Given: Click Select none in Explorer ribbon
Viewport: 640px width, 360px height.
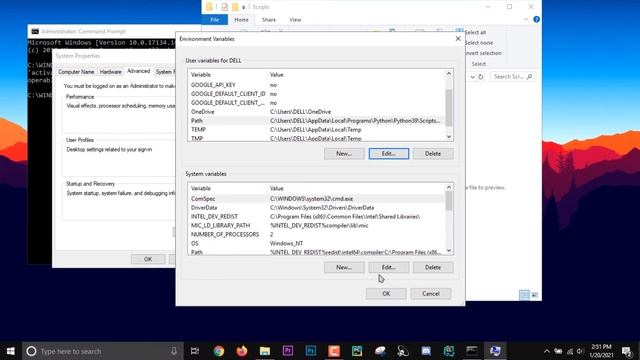Looking at the screenshot, I should (x=478, y=43).
